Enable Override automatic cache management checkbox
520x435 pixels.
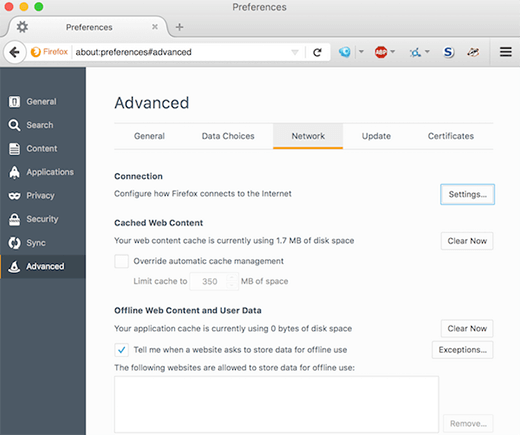tap(121, 261)
